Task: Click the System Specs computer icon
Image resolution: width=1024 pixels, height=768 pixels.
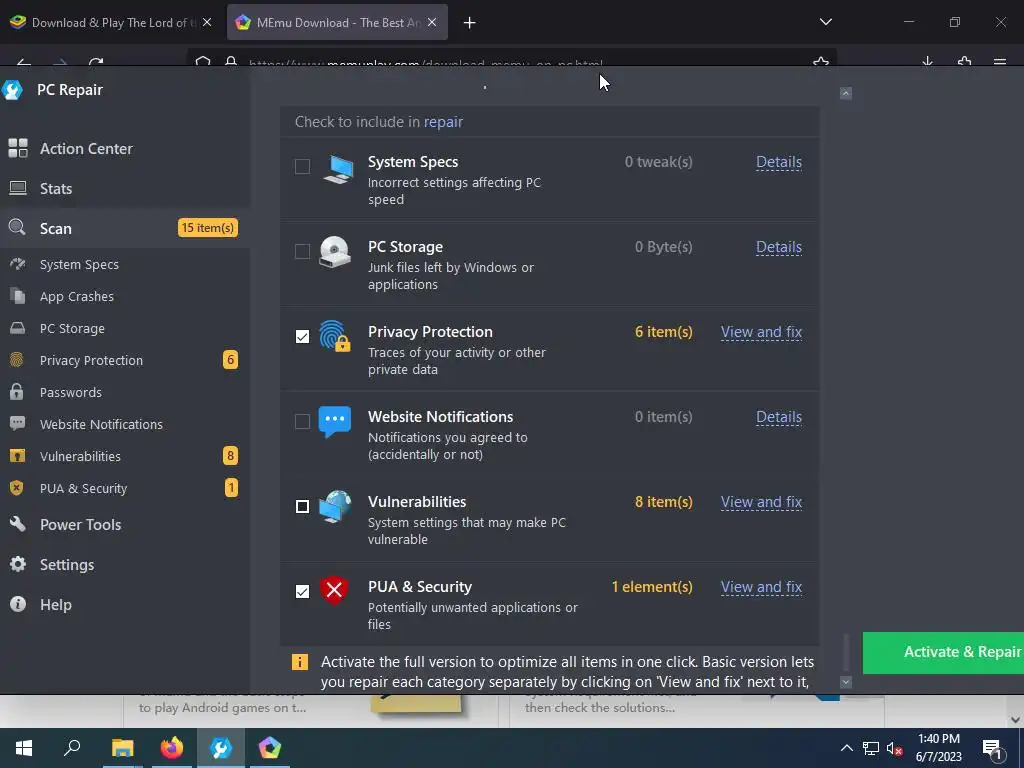Action: 338,169
